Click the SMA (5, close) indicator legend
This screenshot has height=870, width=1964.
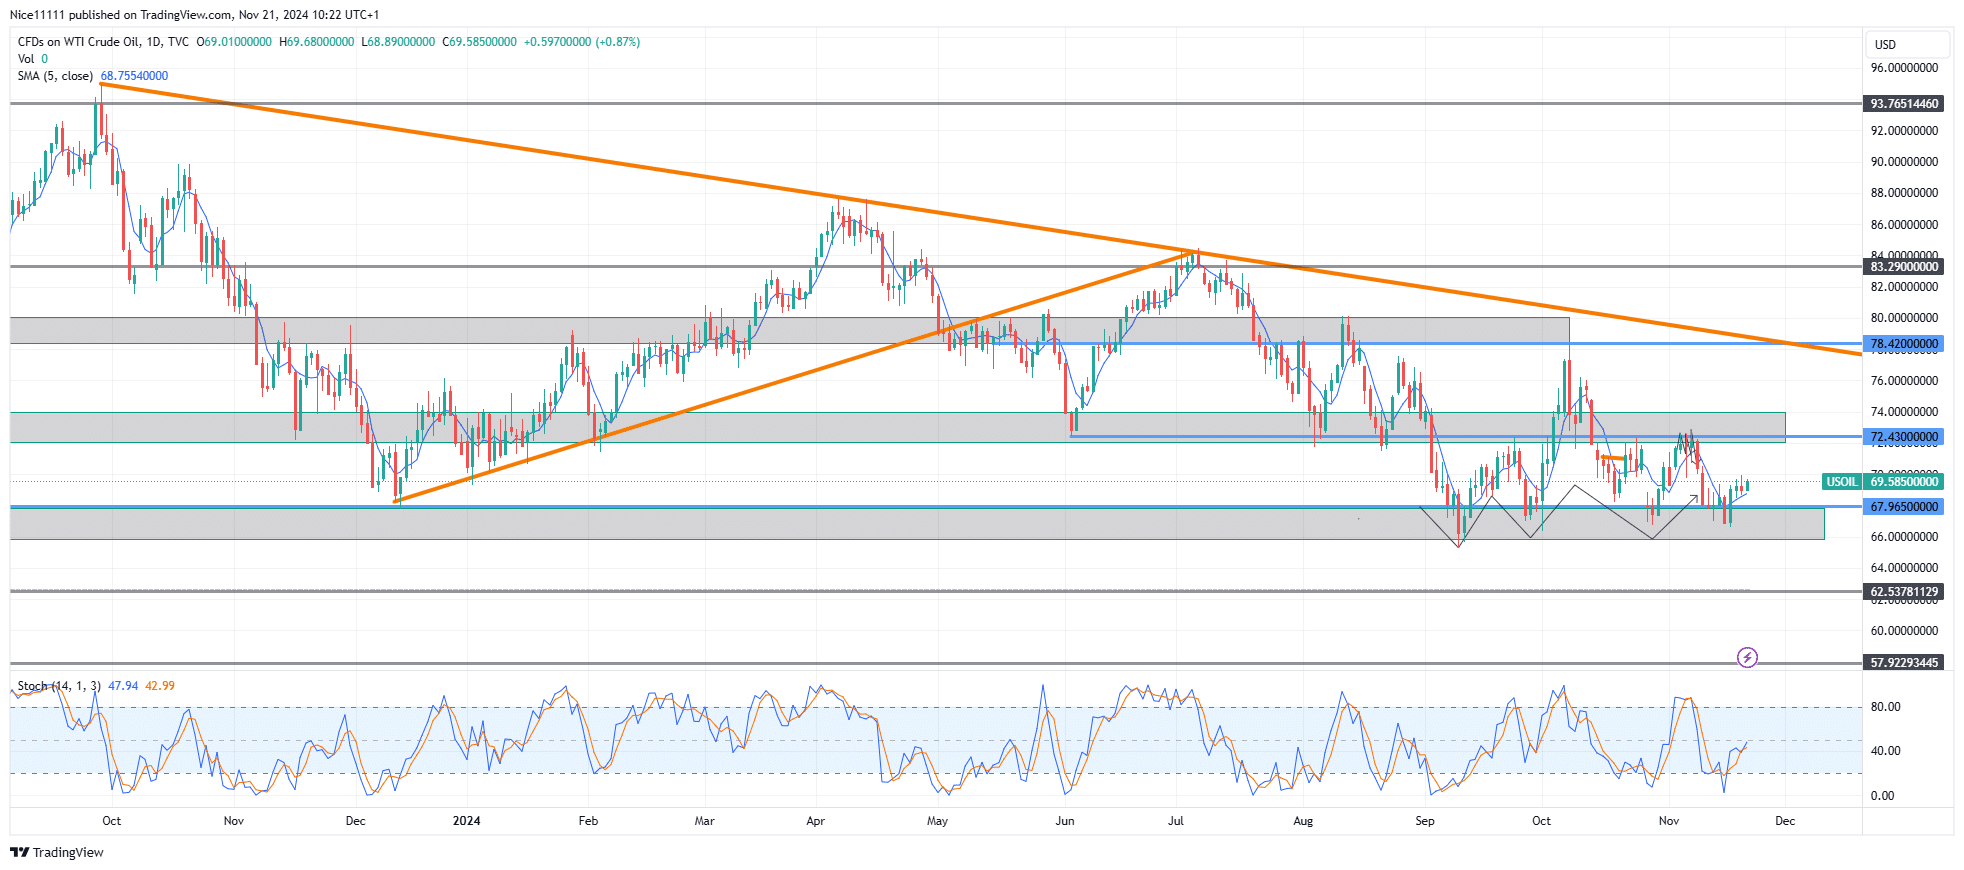pyautogui.click(x=55, y=76)
